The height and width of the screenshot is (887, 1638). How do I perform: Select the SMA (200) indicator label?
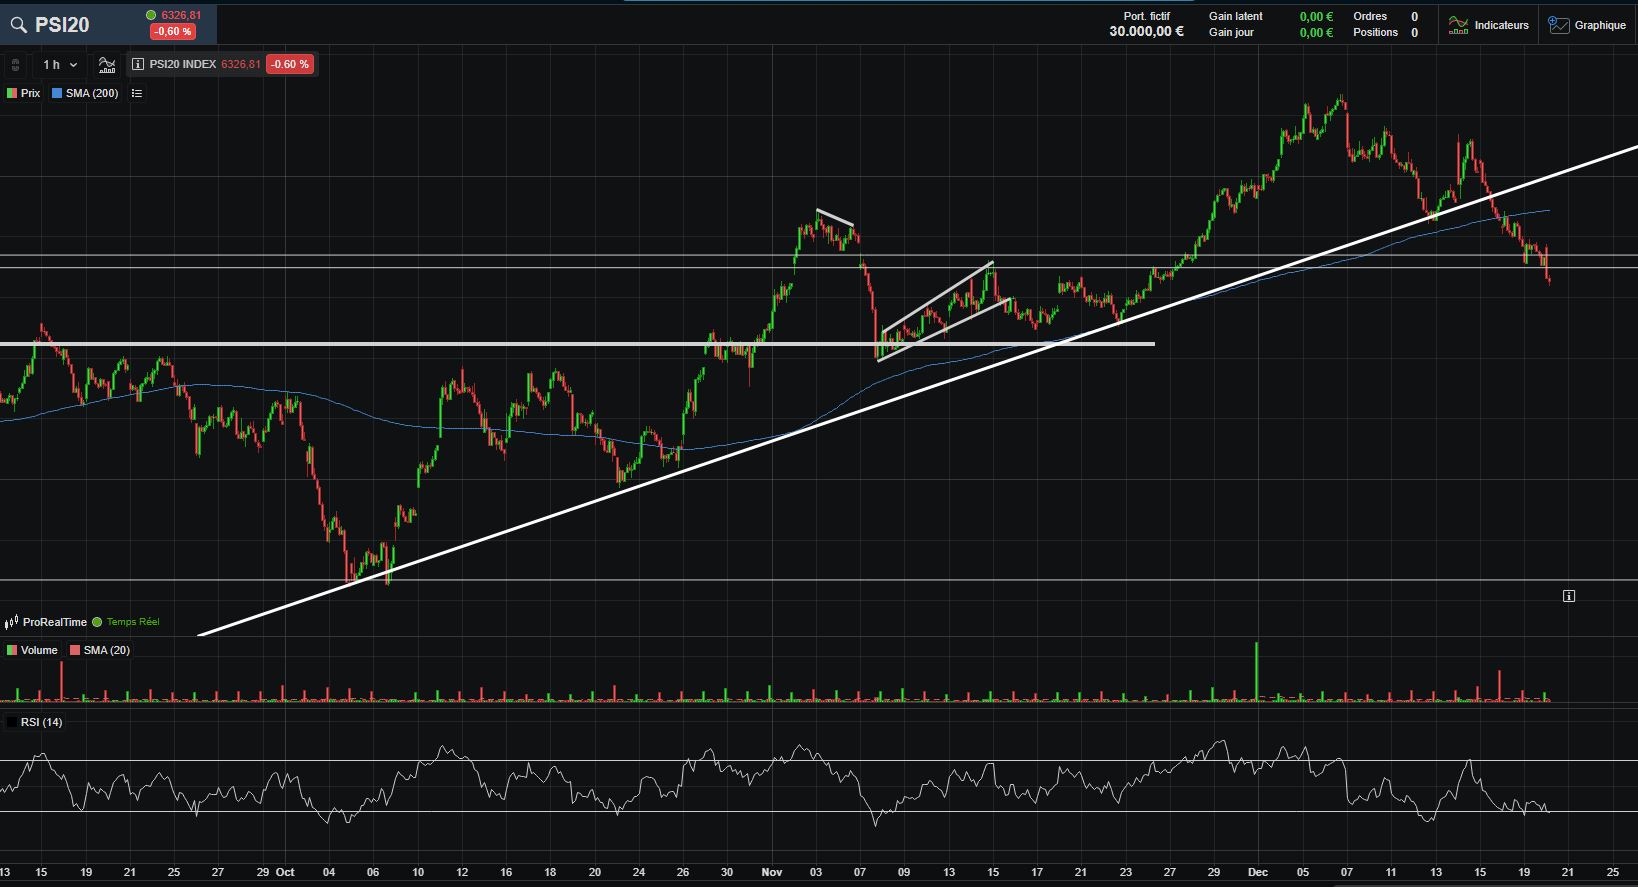point(92,93)
